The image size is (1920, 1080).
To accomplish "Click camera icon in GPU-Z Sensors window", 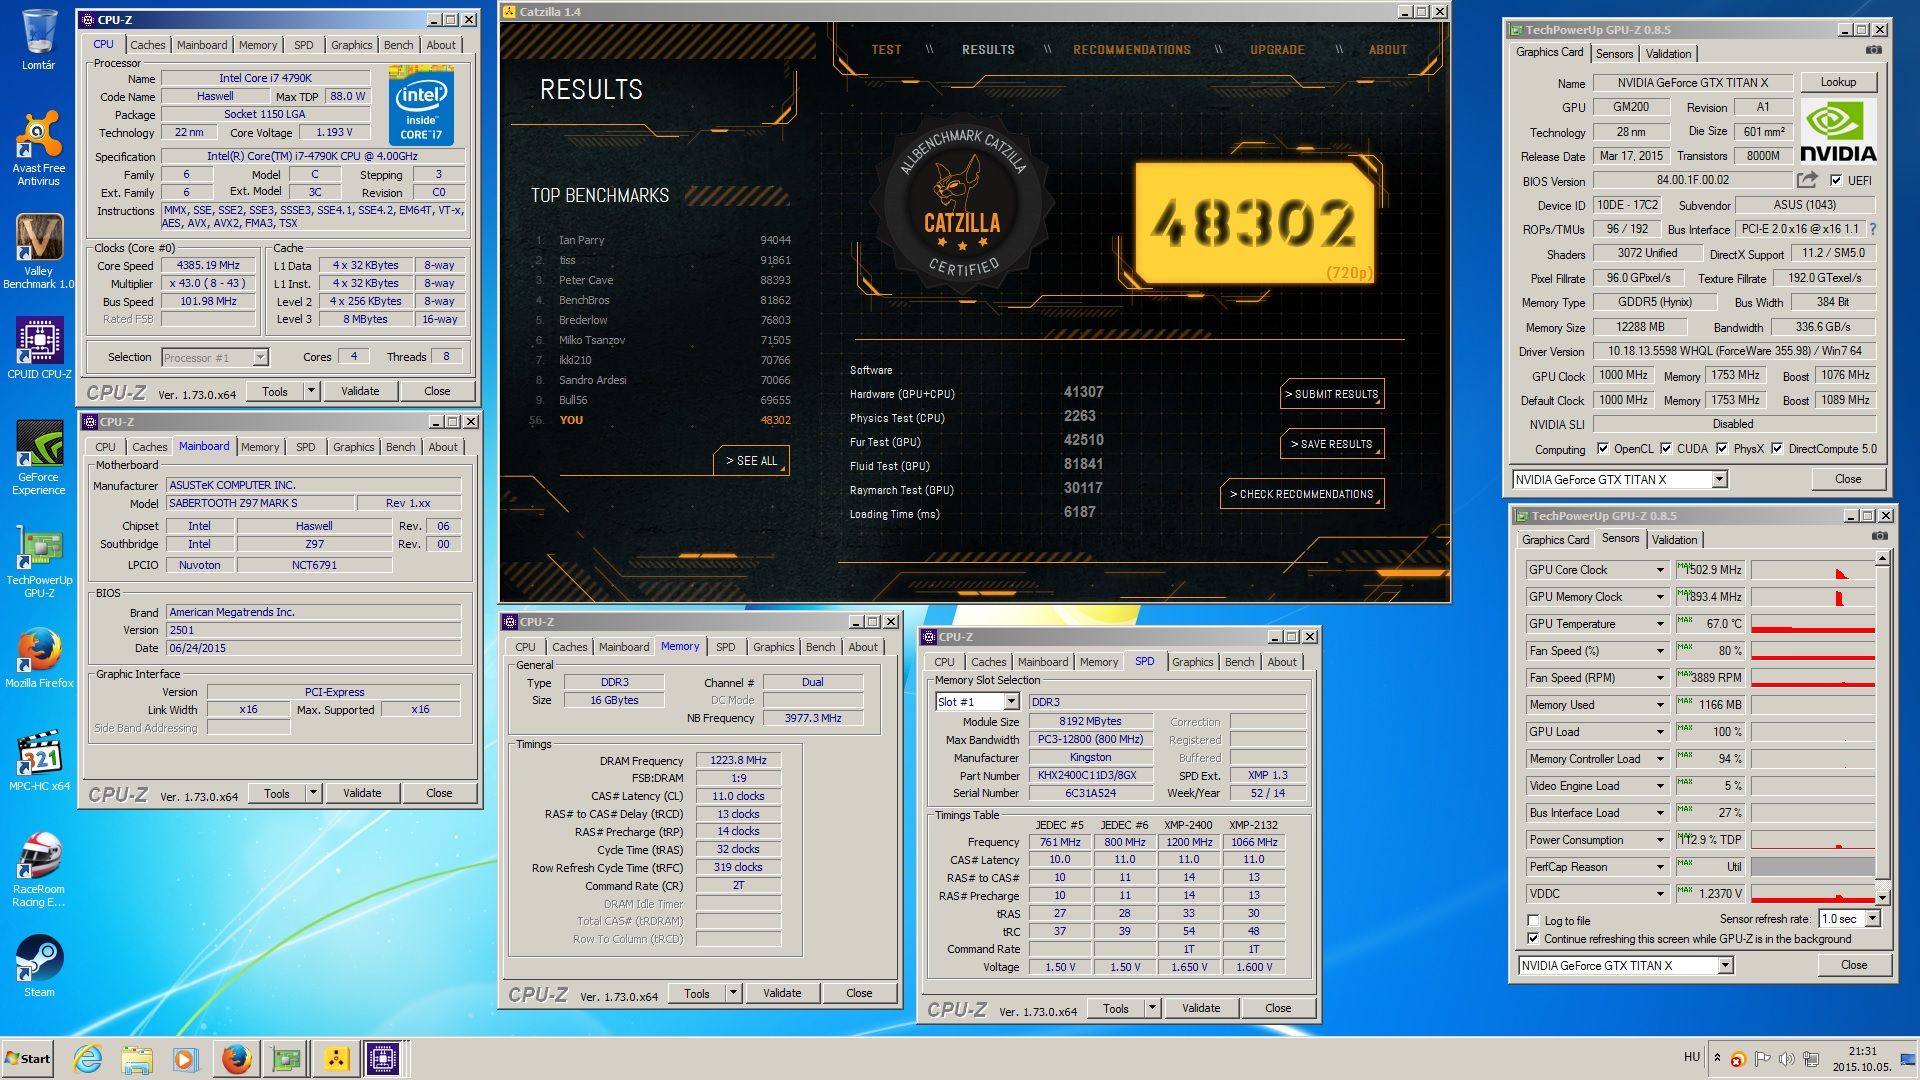I will (1879, 536).
